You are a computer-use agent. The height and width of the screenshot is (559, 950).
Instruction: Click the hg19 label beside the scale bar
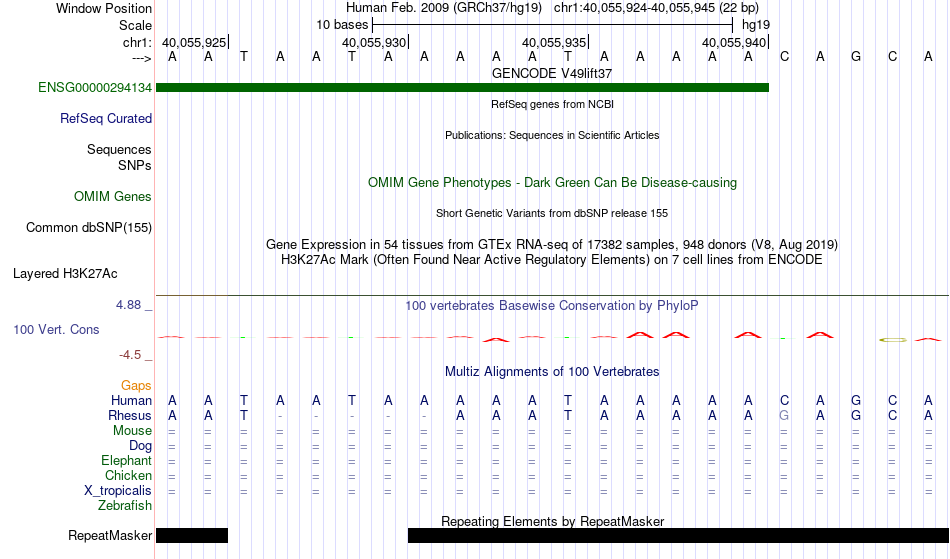pos(756,25)
